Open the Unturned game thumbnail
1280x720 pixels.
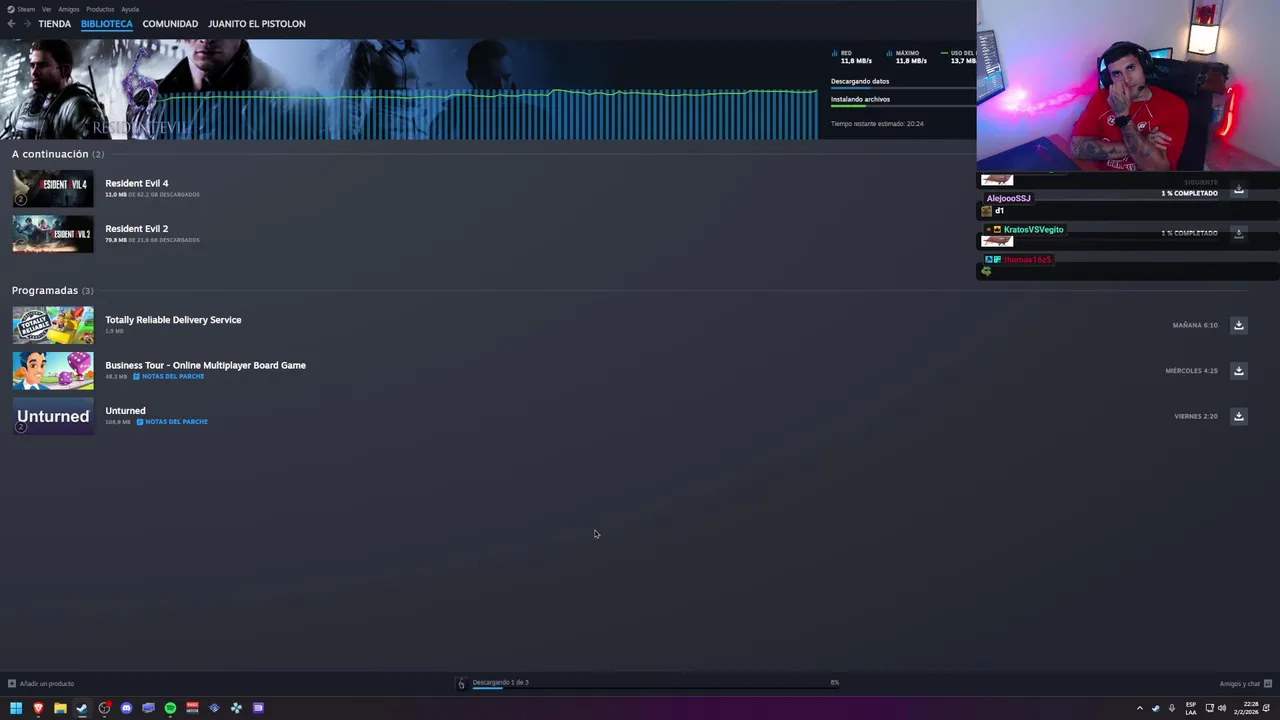click(53, 416)
